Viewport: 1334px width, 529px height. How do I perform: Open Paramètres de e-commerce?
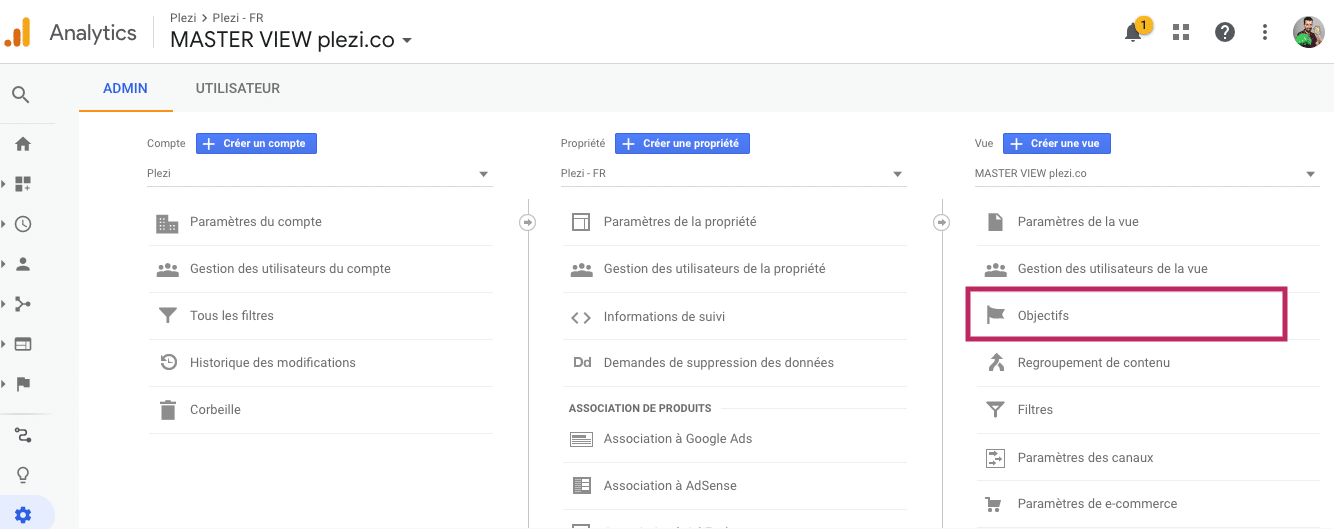(1147, 504)
